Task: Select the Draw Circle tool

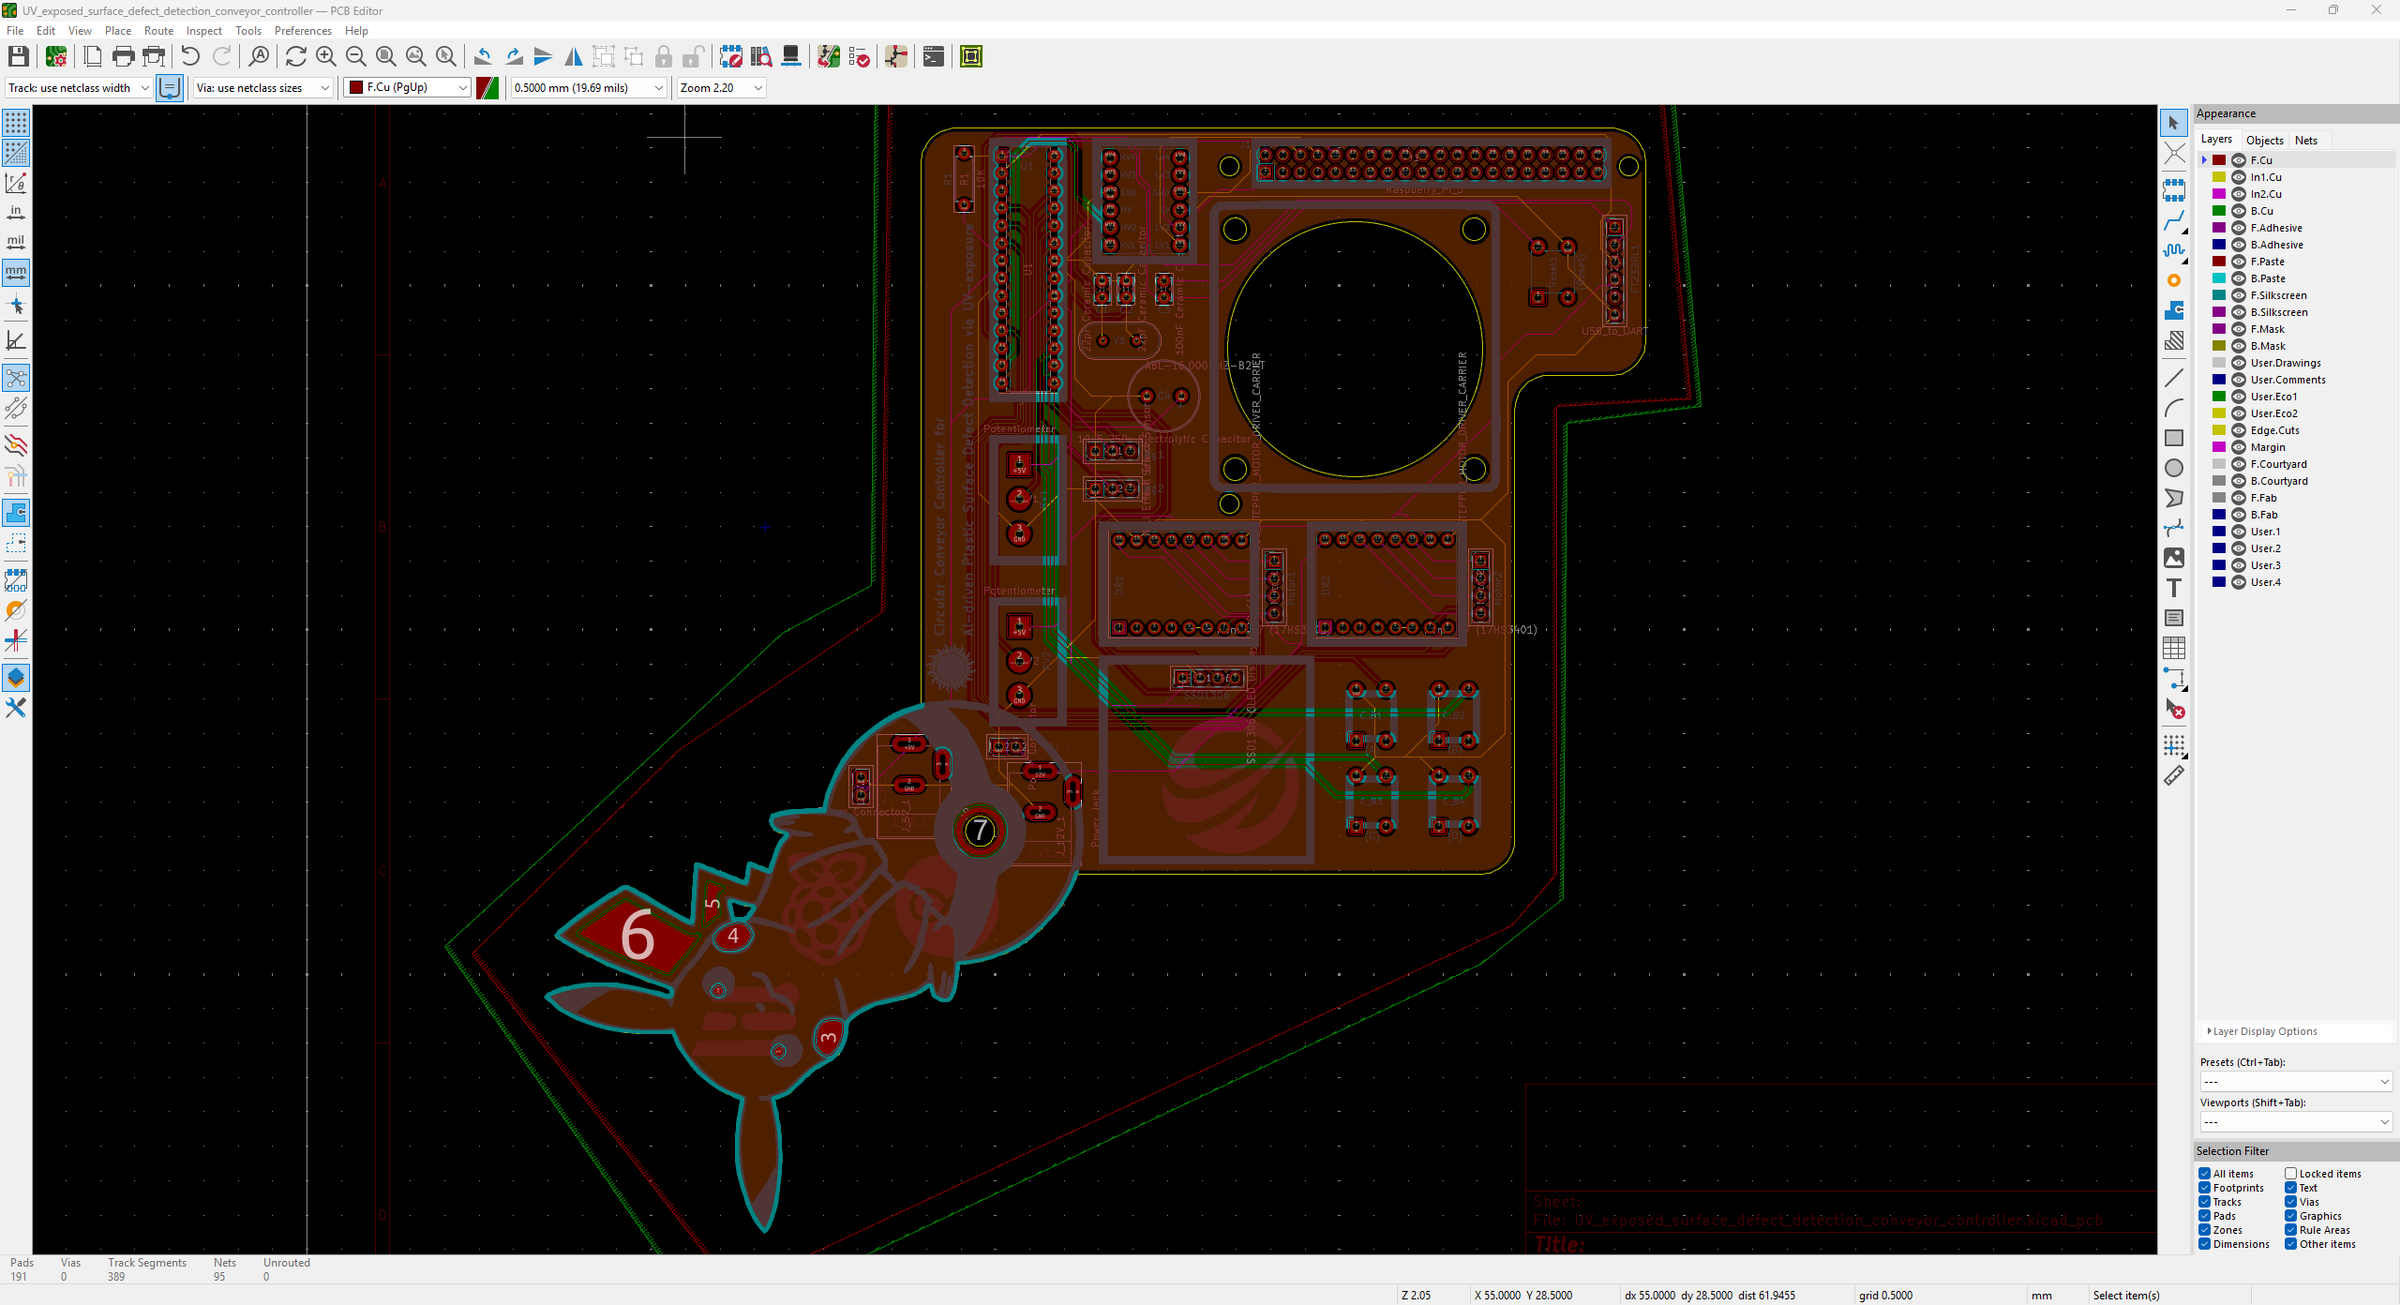Action: tap(2174, 468)
